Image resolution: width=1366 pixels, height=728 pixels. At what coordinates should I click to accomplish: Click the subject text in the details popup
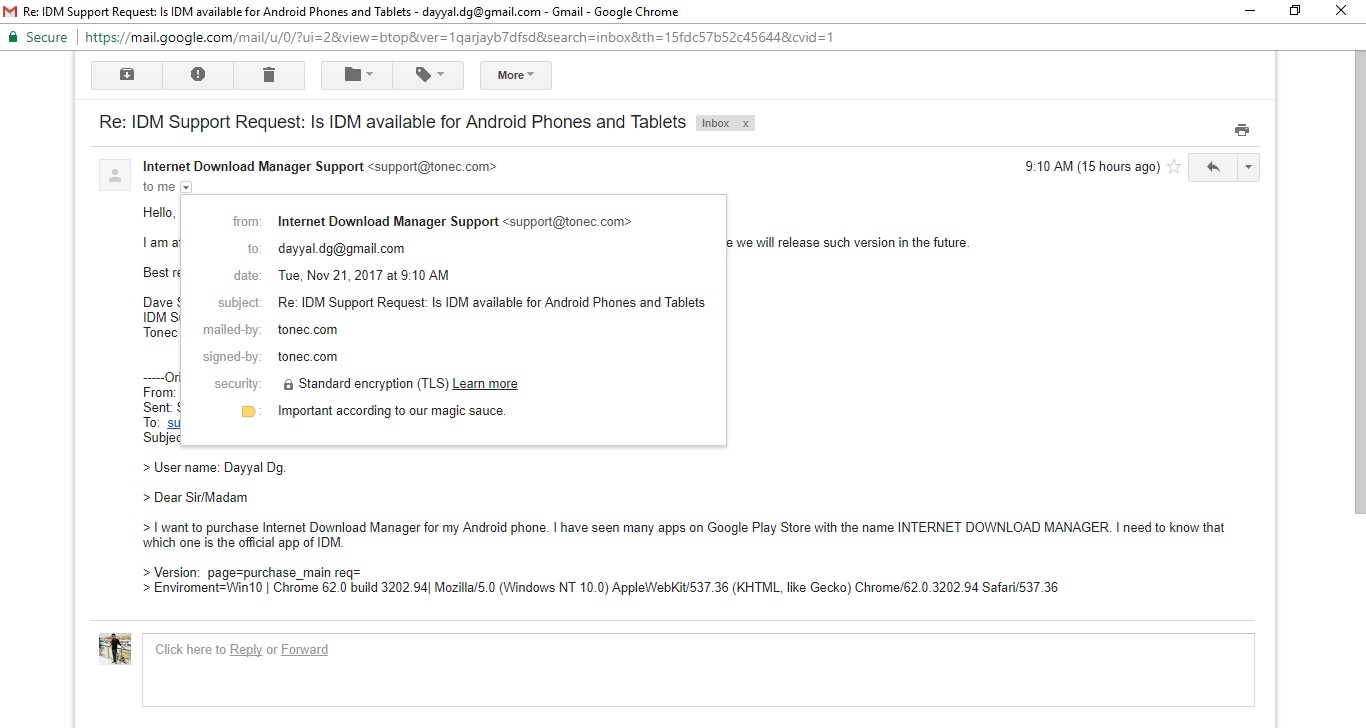tap(491, 302)
